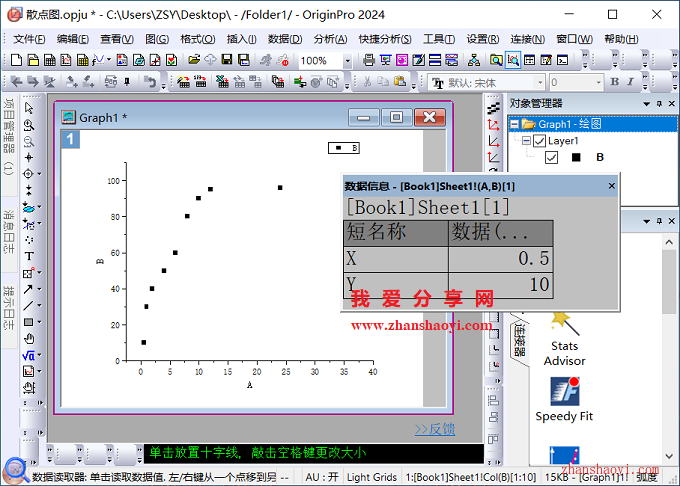Select the Pointer tool
This screenshot has height=486, width=680.
(29, 108)
